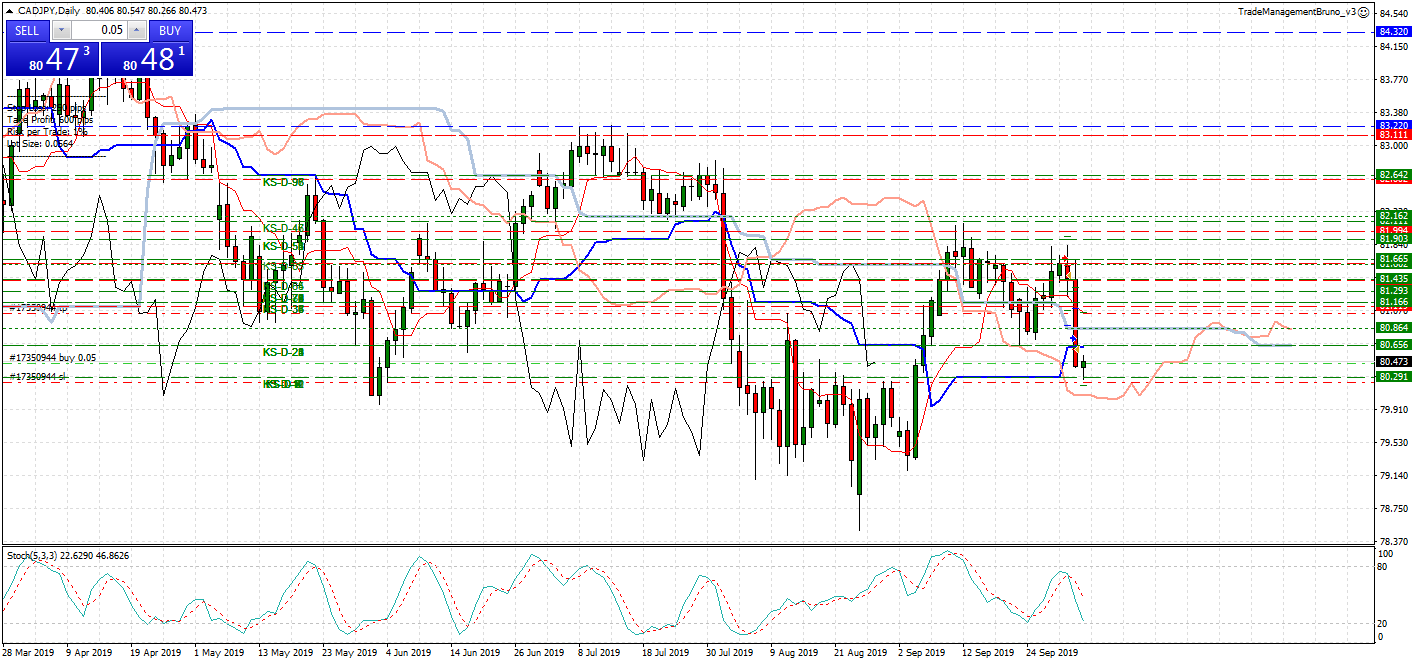The height and width of the screenshot is (664, 1415).
Task: Click the 78.370 price axis value
Action: click(x=1394, y=541)
